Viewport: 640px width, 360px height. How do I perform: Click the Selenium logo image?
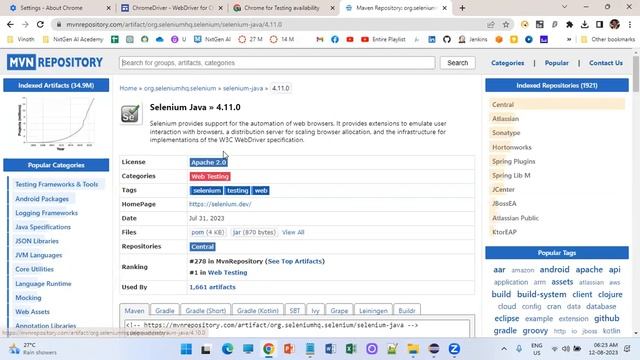pos(131,113)
